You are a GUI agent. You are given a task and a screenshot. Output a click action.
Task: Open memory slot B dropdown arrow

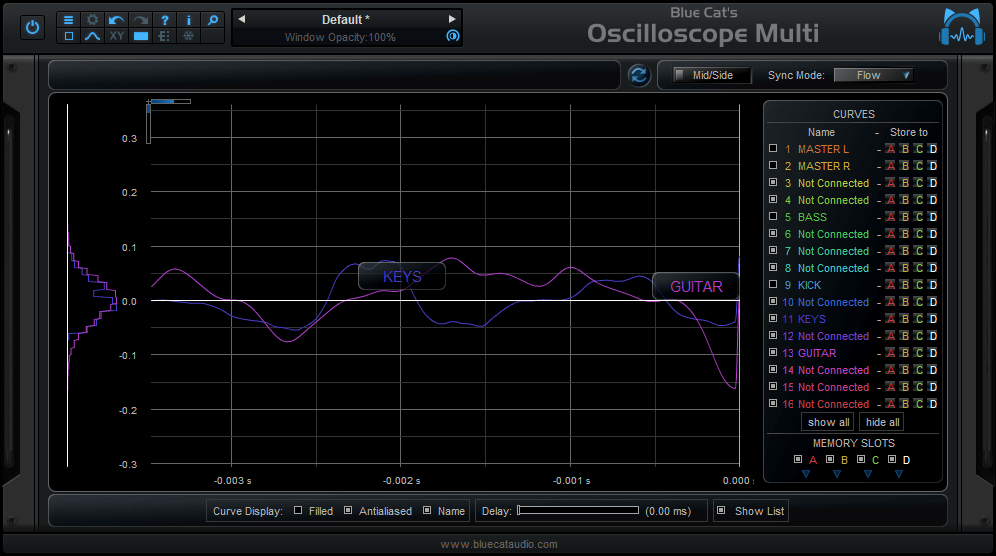point(837,474)
